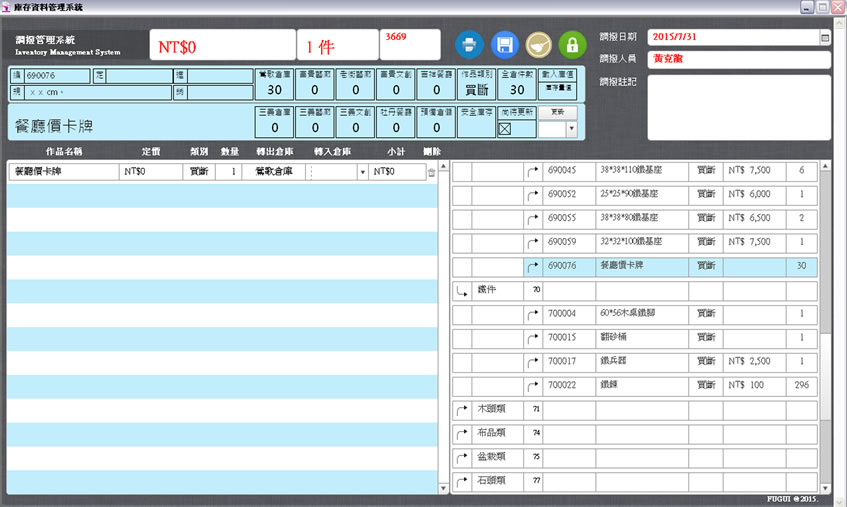Screen dimensions: 847x507
Task: Click the green padlock icon
Action: click(x=572, y=44)
